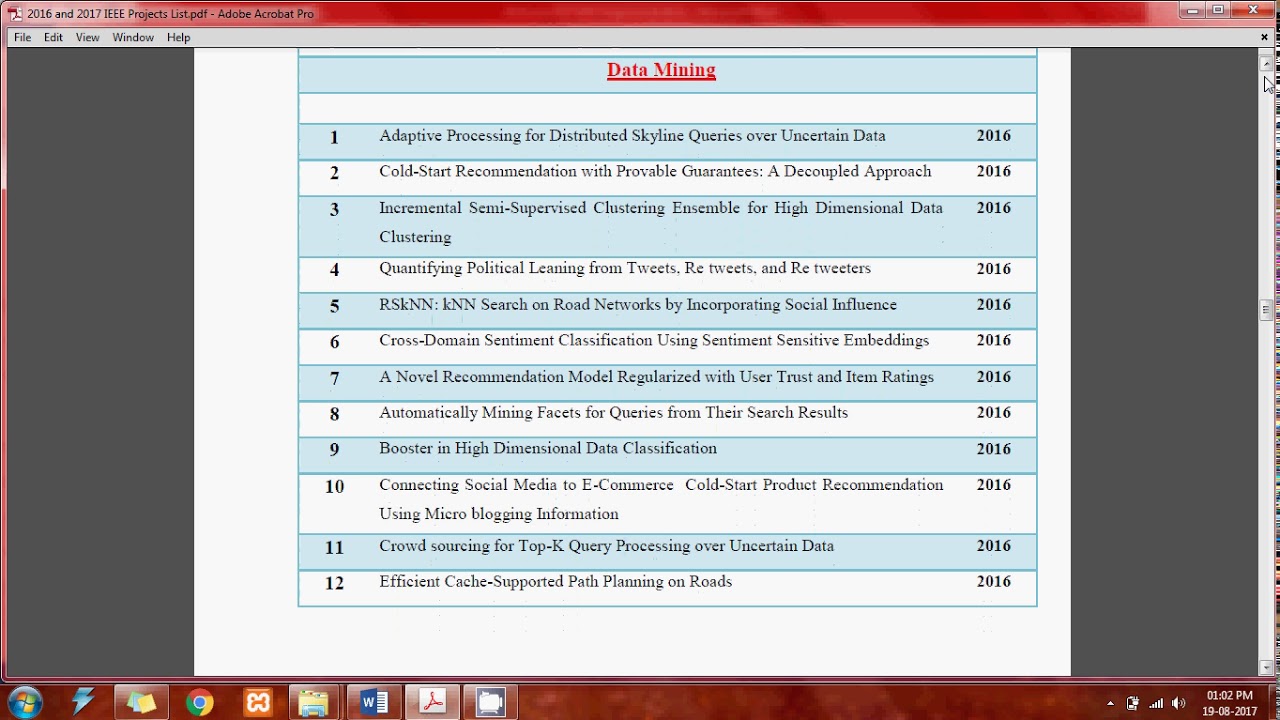Click year 2016 in the Efficient Cache-Supported row
Image resolution: width=1280 pixels, height=720 pixels.
(x=994, y=582)
